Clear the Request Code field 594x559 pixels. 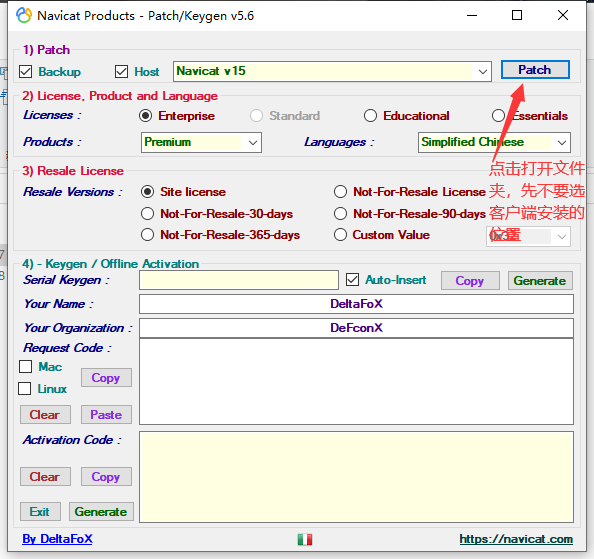(45, 414)
